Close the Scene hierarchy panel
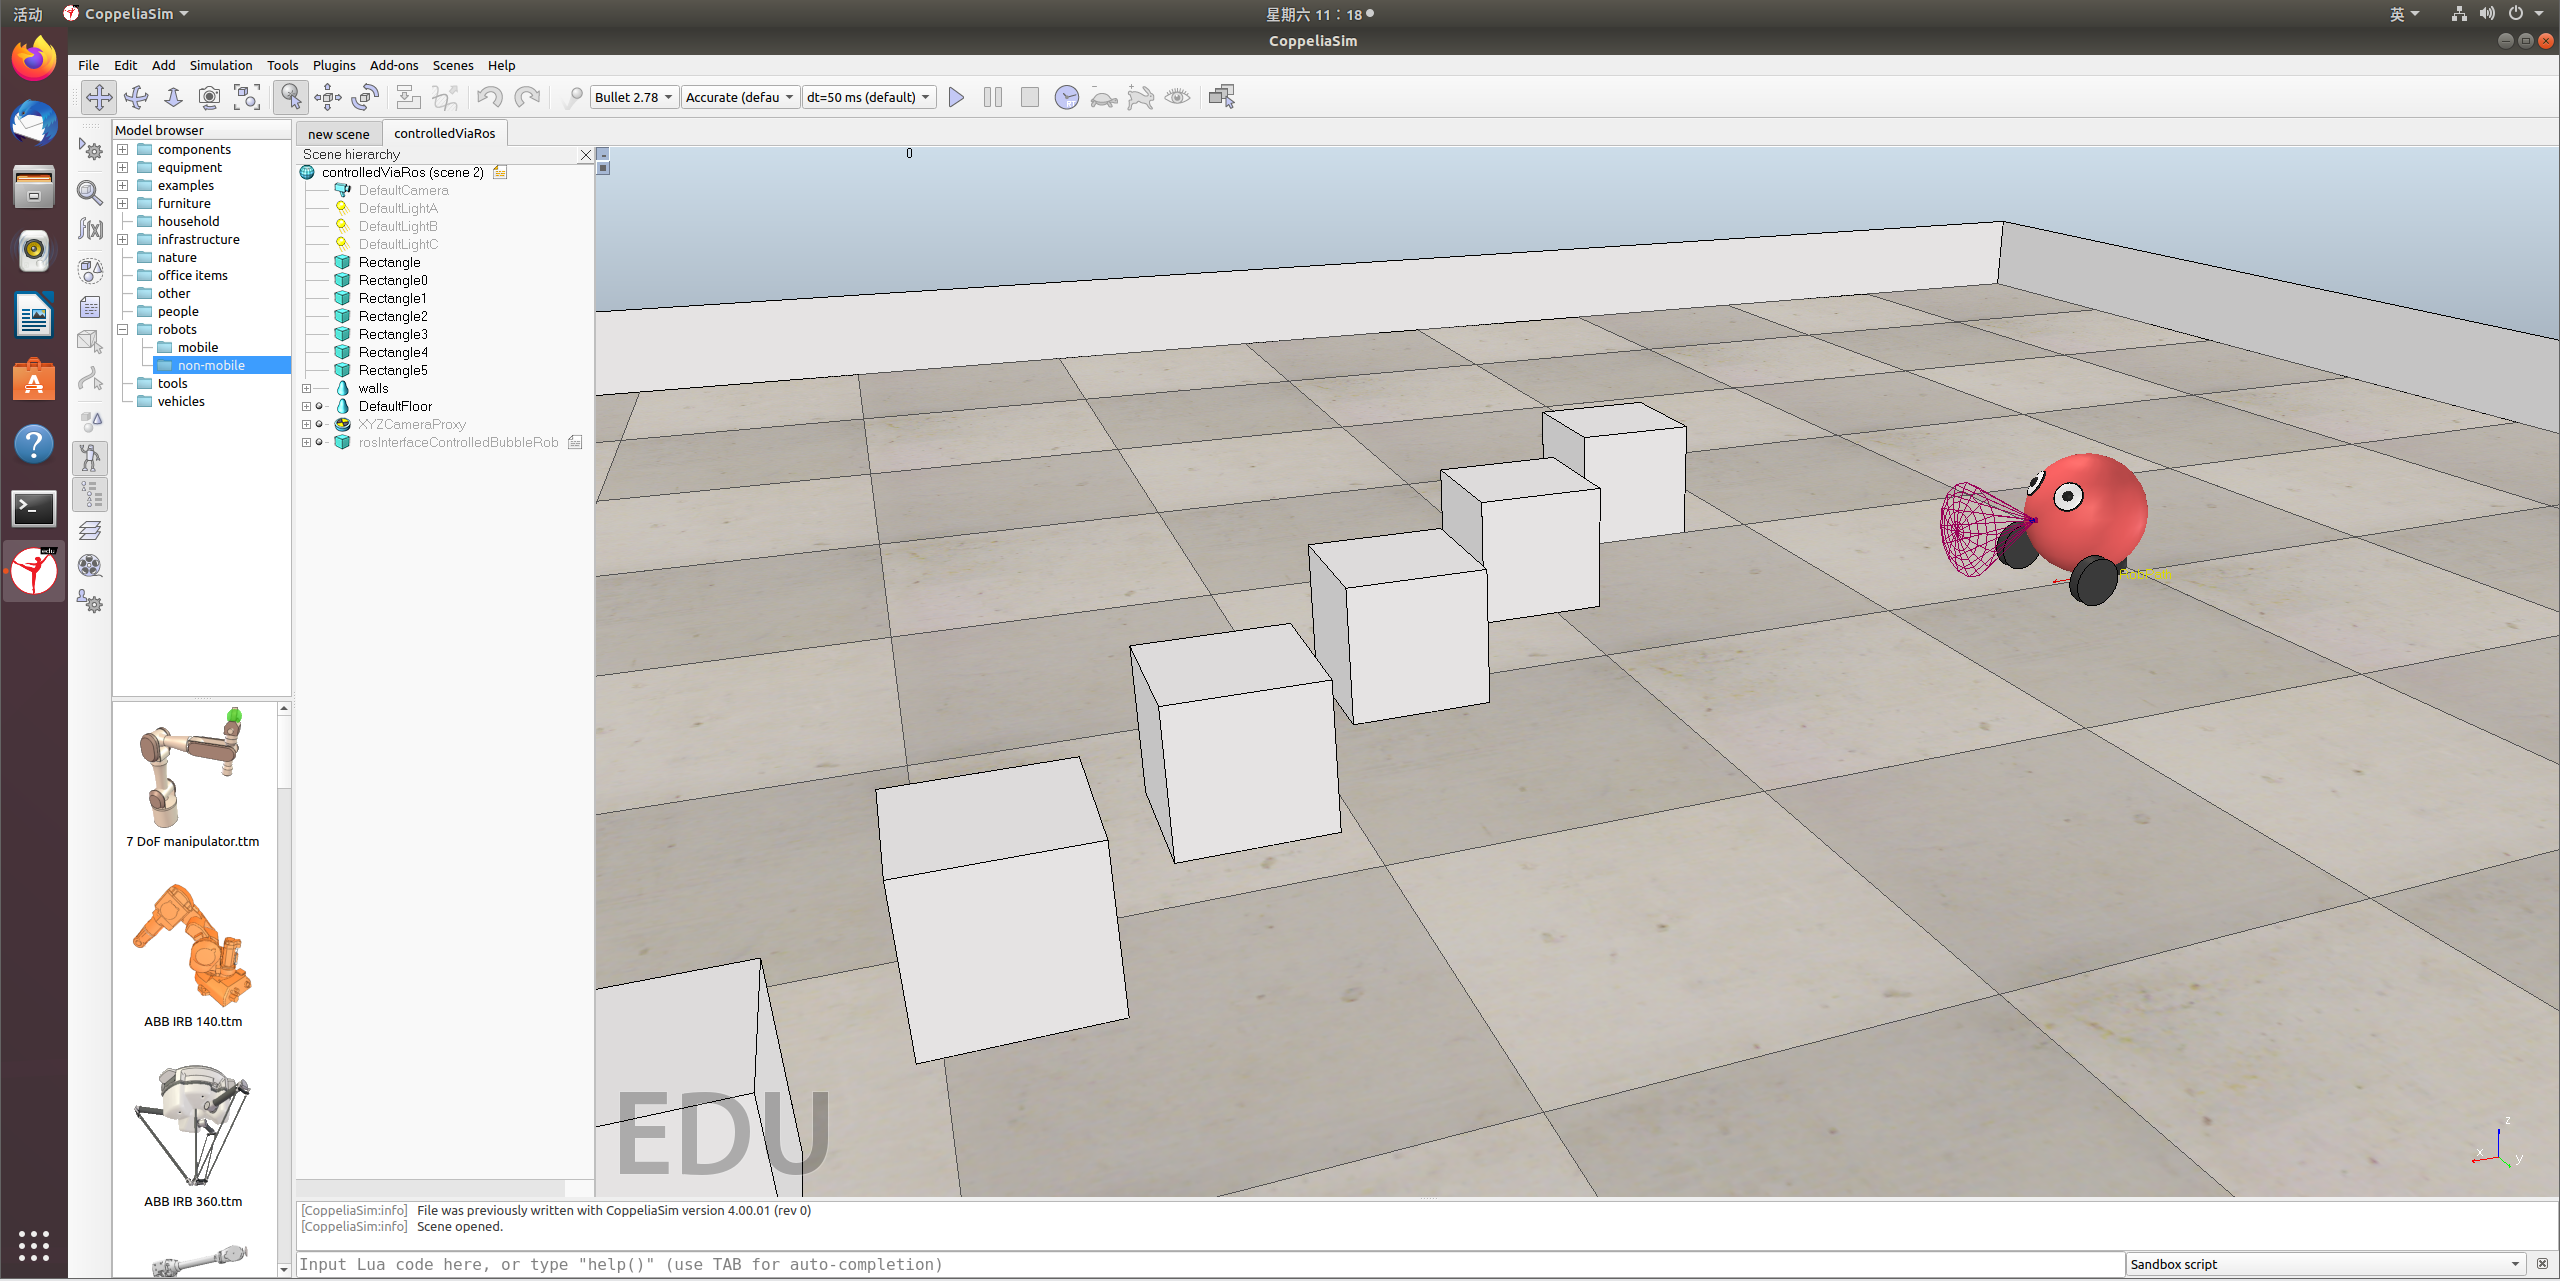The width and height of the screenshot is (2560, 1281). pos(586,155)
